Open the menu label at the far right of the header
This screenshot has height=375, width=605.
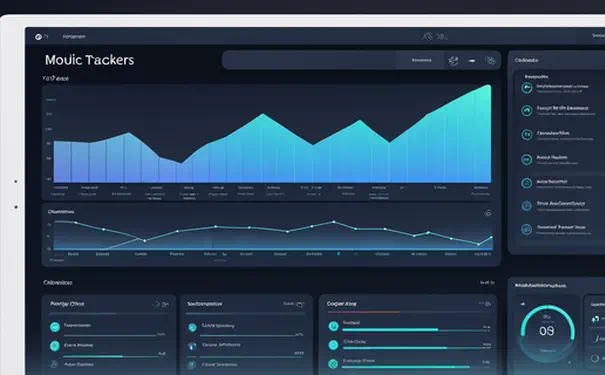point(598,35)
